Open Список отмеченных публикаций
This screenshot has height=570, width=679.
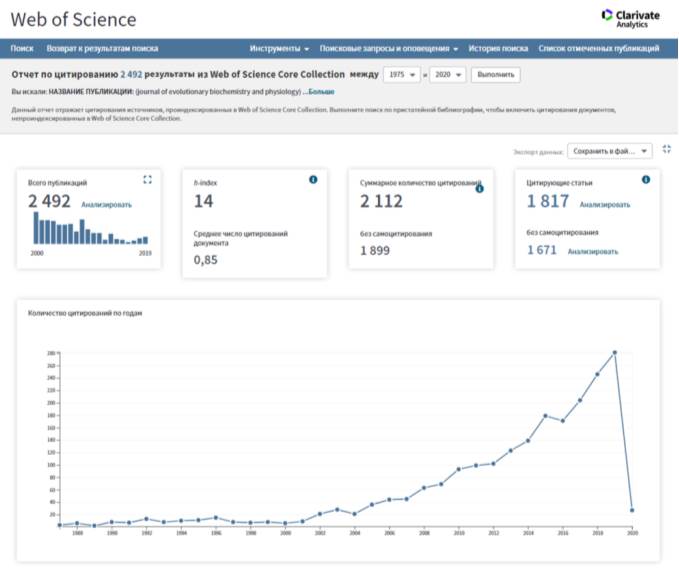point(599,49)
